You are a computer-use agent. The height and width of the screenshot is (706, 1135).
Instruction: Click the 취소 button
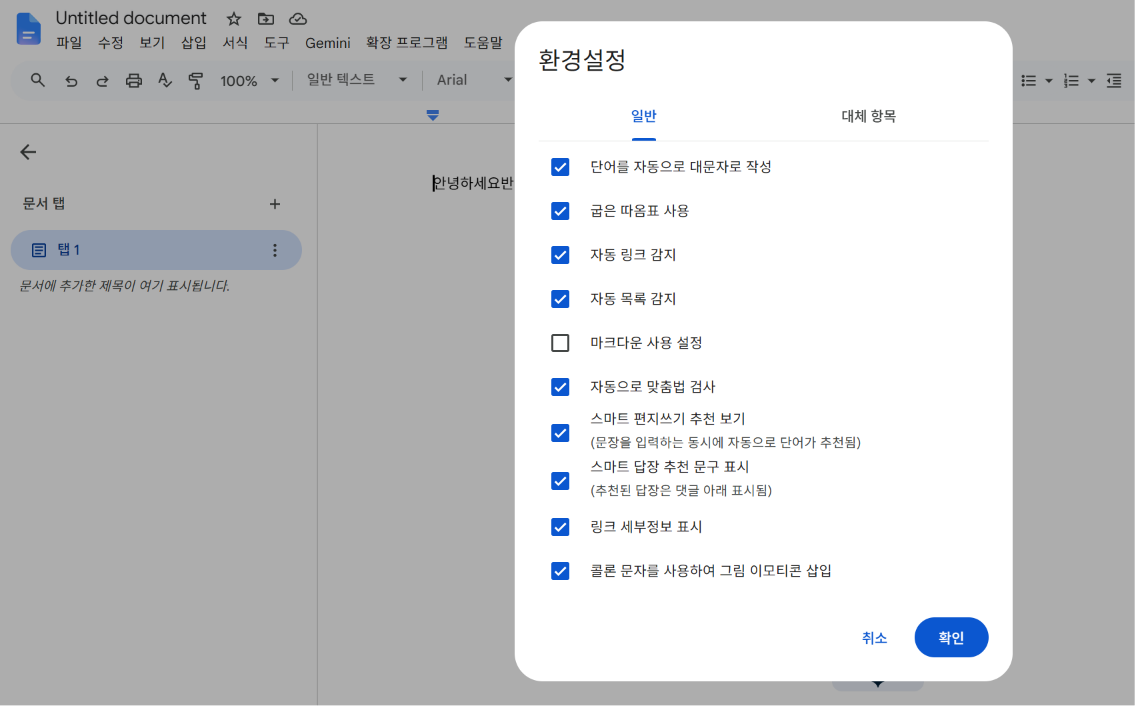click(x=874, y=637)
